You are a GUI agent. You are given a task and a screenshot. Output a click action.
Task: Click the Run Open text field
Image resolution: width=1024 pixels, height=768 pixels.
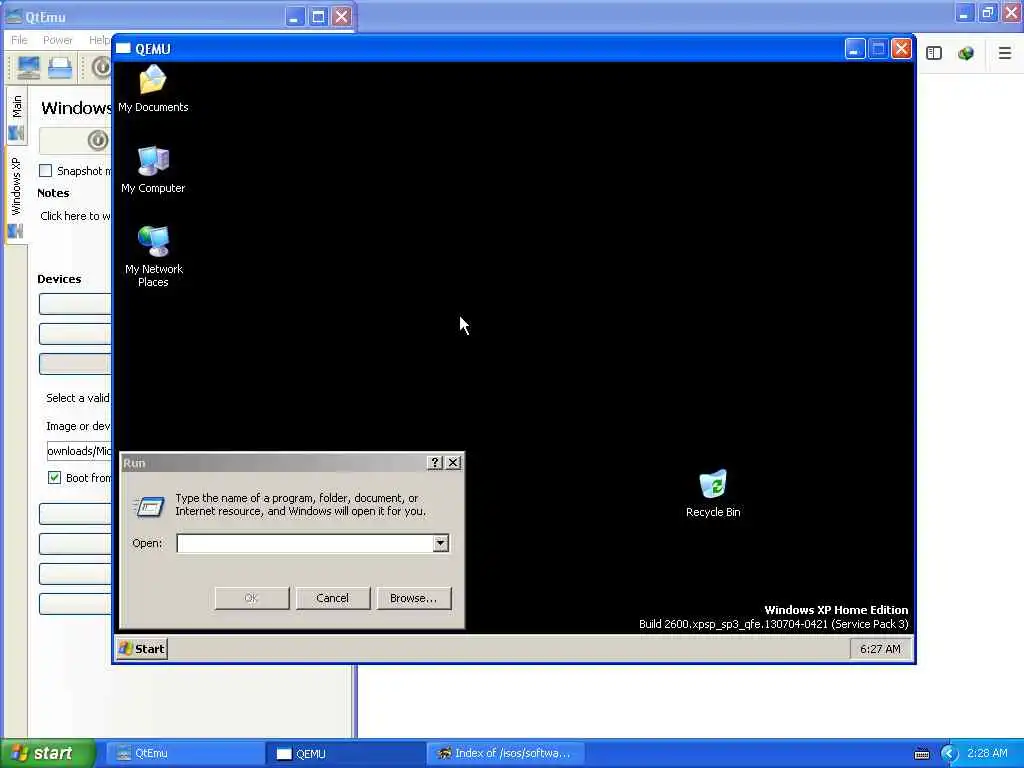pyautogui.click(x=305, y=543)
